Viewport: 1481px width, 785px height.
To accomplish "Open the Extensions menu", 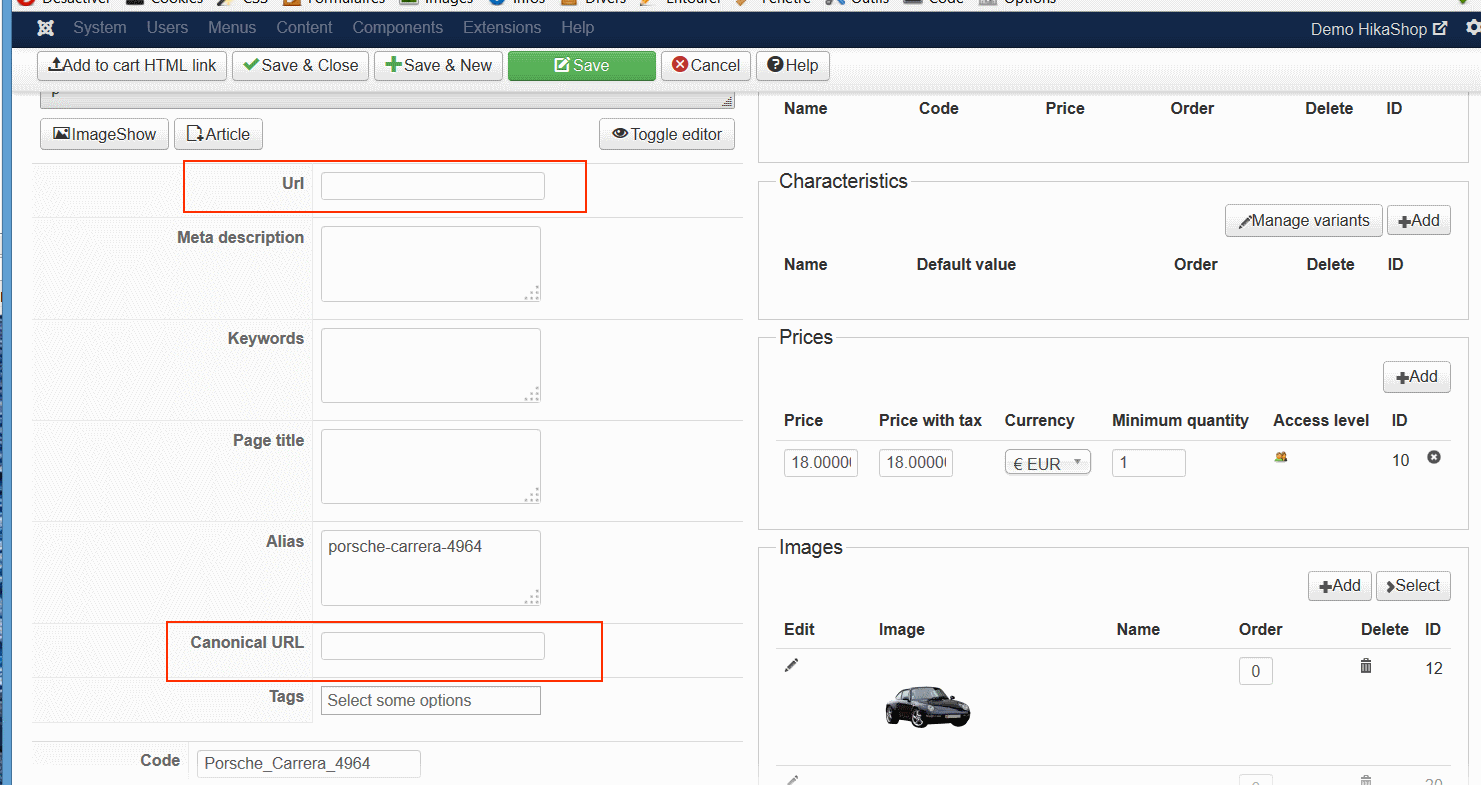I will 502,28.
